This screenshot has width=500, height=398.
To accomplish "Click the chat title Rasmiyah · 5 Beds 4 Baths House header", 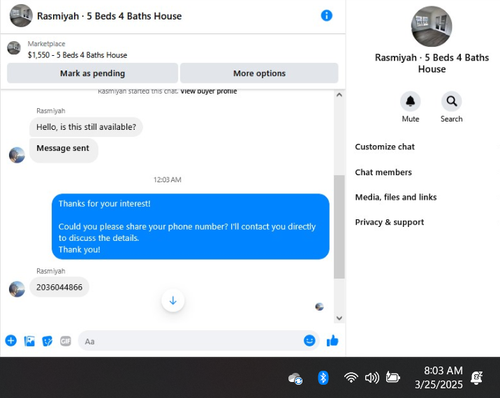I will pyautogui.click(x=109, y=16).
